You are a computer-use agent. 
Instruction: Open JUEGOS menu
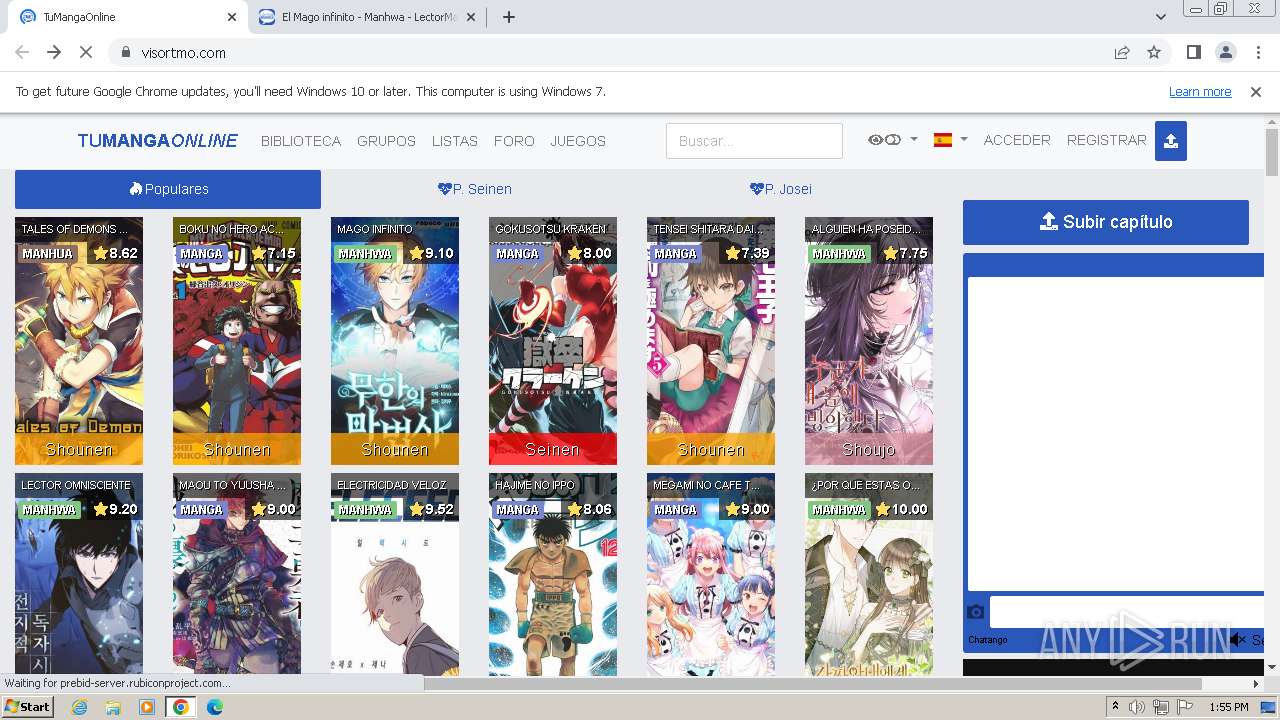[578, 141]
